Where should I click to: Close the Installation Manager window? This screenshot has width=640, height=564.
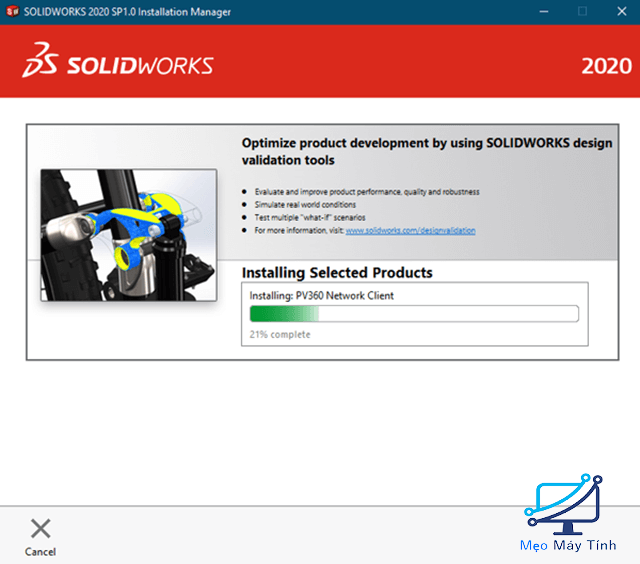pyautogui.click(x=622, y=11)
